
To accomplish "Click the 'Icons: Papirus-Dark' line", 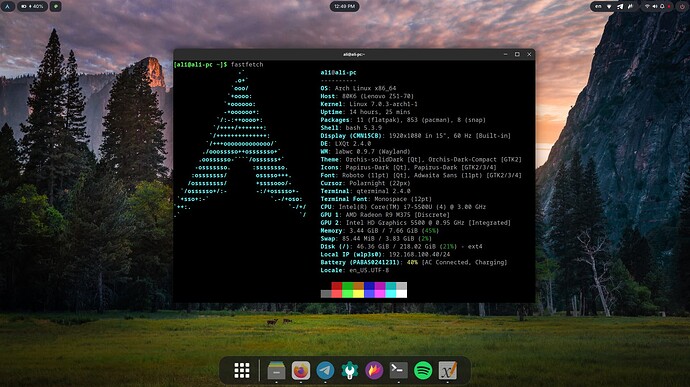I will (x=408, y=167).
